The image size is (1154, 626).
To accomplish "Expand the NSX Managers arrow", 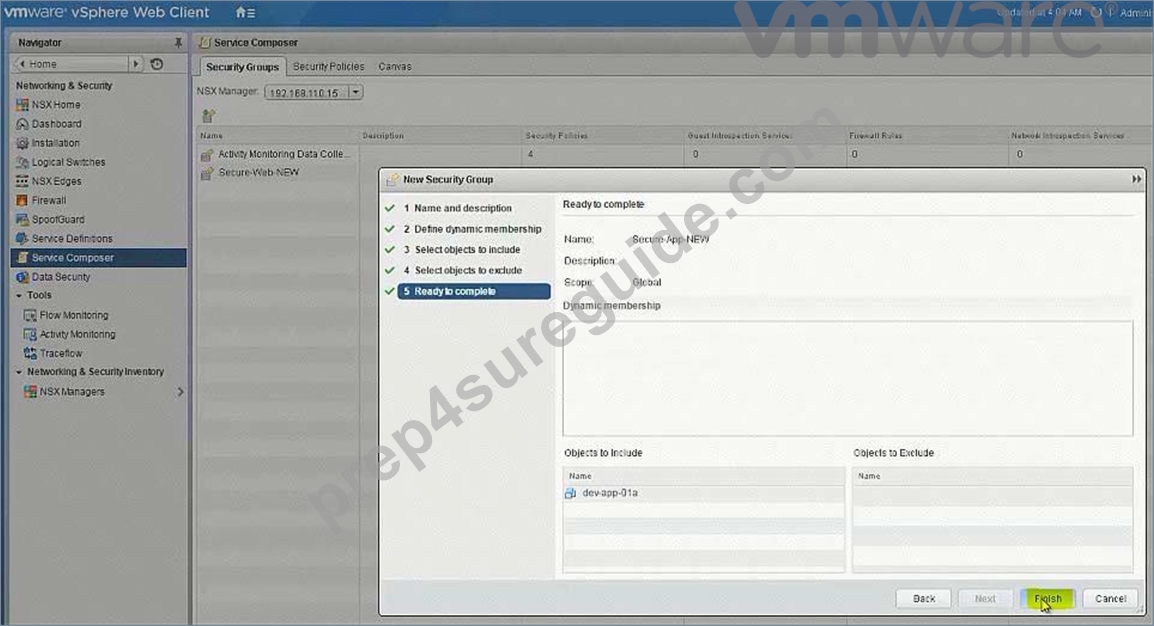I will pyautogui.click(x=180, y=392).
